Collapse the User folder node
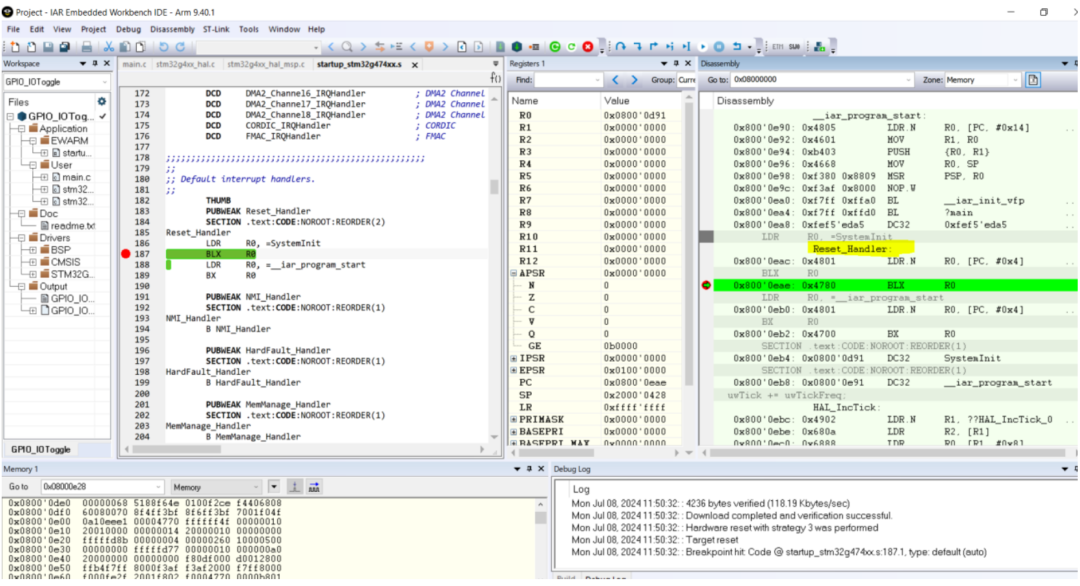This screenshot has width=1080, height=586. (33, 165)
